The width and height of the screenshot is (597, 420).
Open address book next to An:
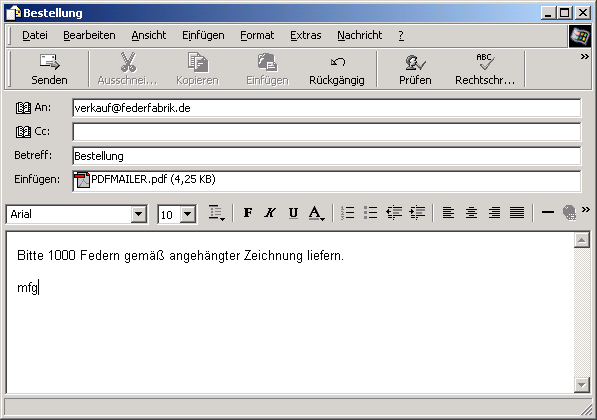23,108
